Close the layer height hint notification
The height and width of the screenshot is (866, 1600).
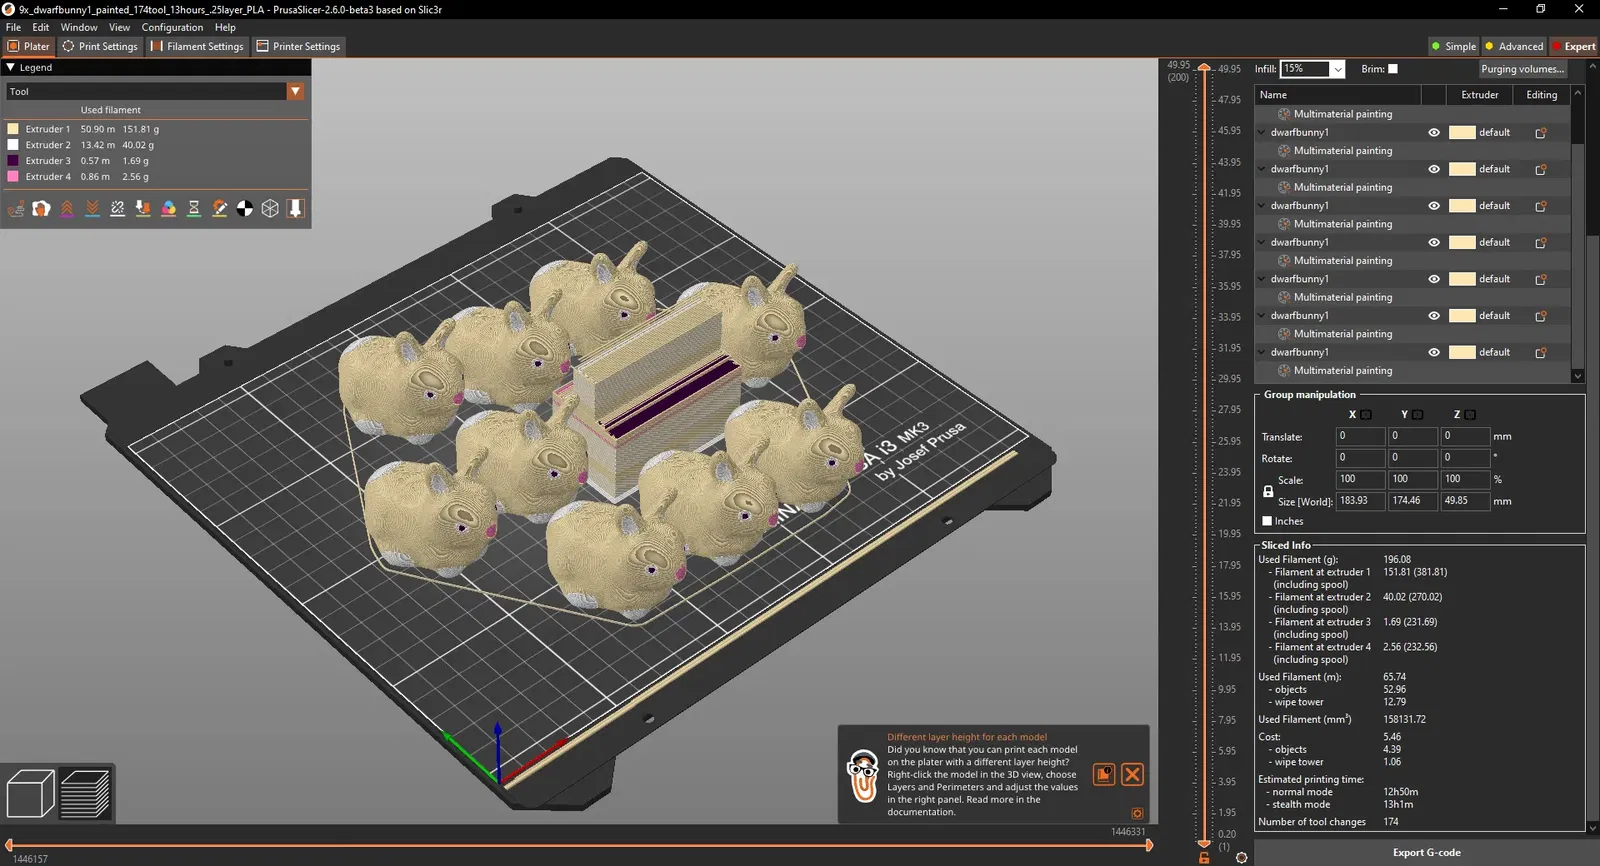1132,774
